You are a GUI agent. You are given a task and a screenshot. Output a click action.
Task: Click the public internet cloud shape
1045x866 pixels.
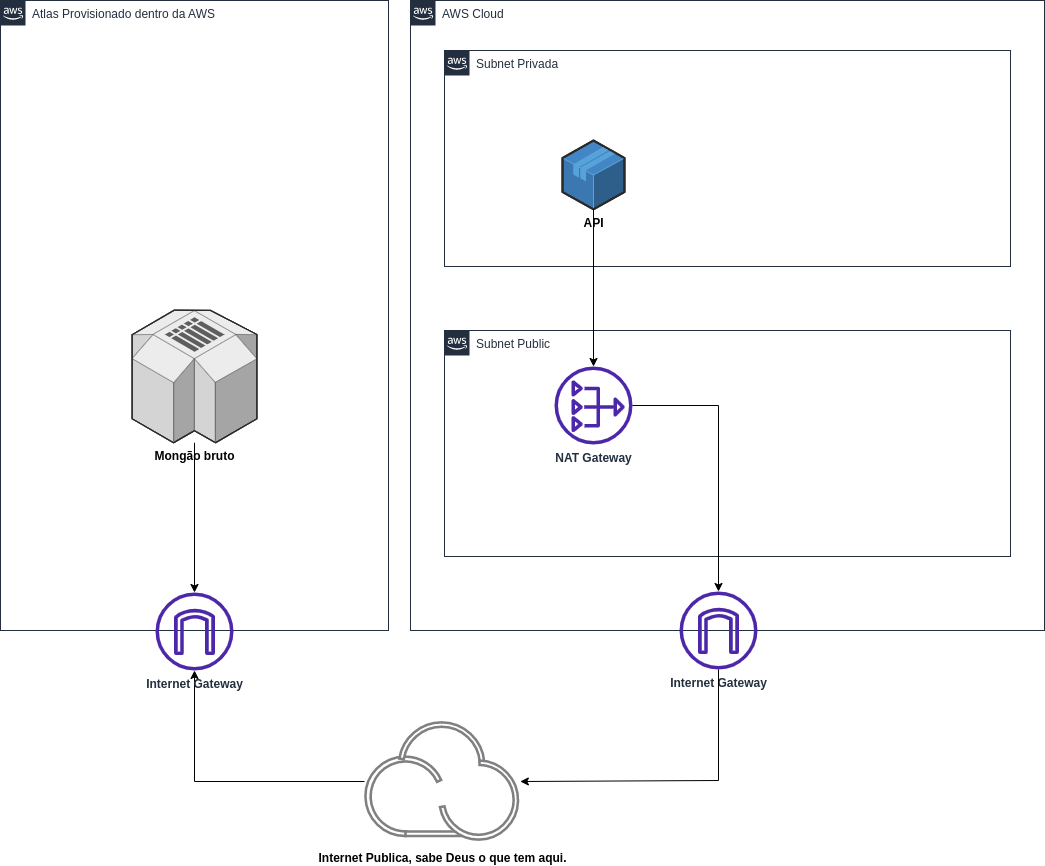point(441,782)
